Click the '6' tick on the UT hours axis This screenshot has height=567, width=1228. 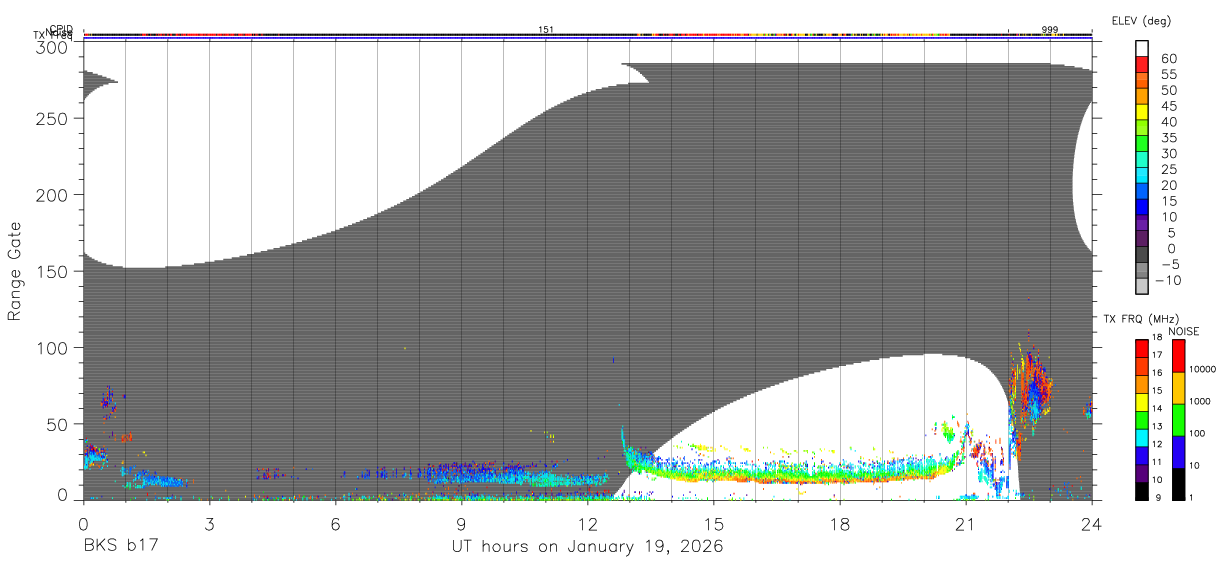335,523
